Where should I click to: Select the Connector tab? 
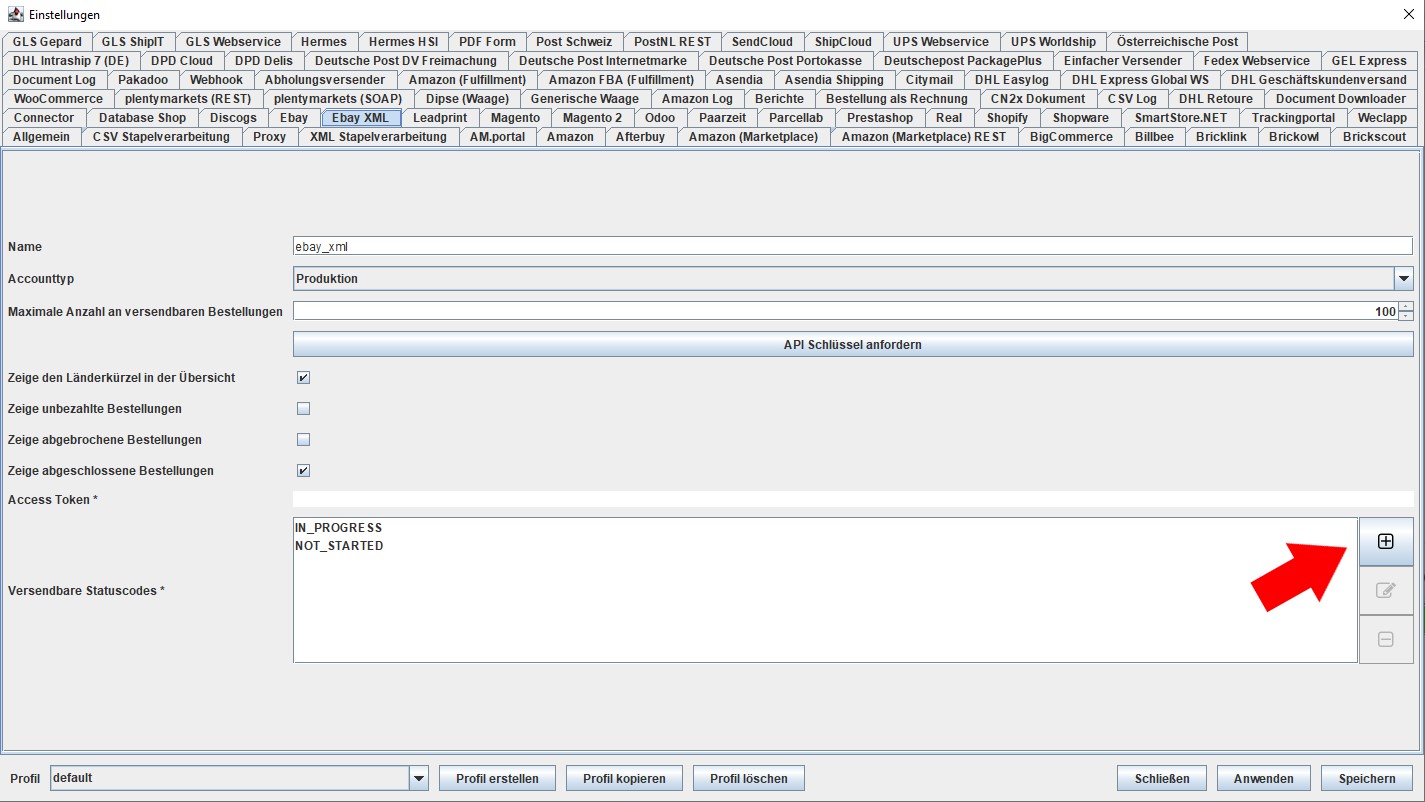pyautogui.click(x=44, y=118)
